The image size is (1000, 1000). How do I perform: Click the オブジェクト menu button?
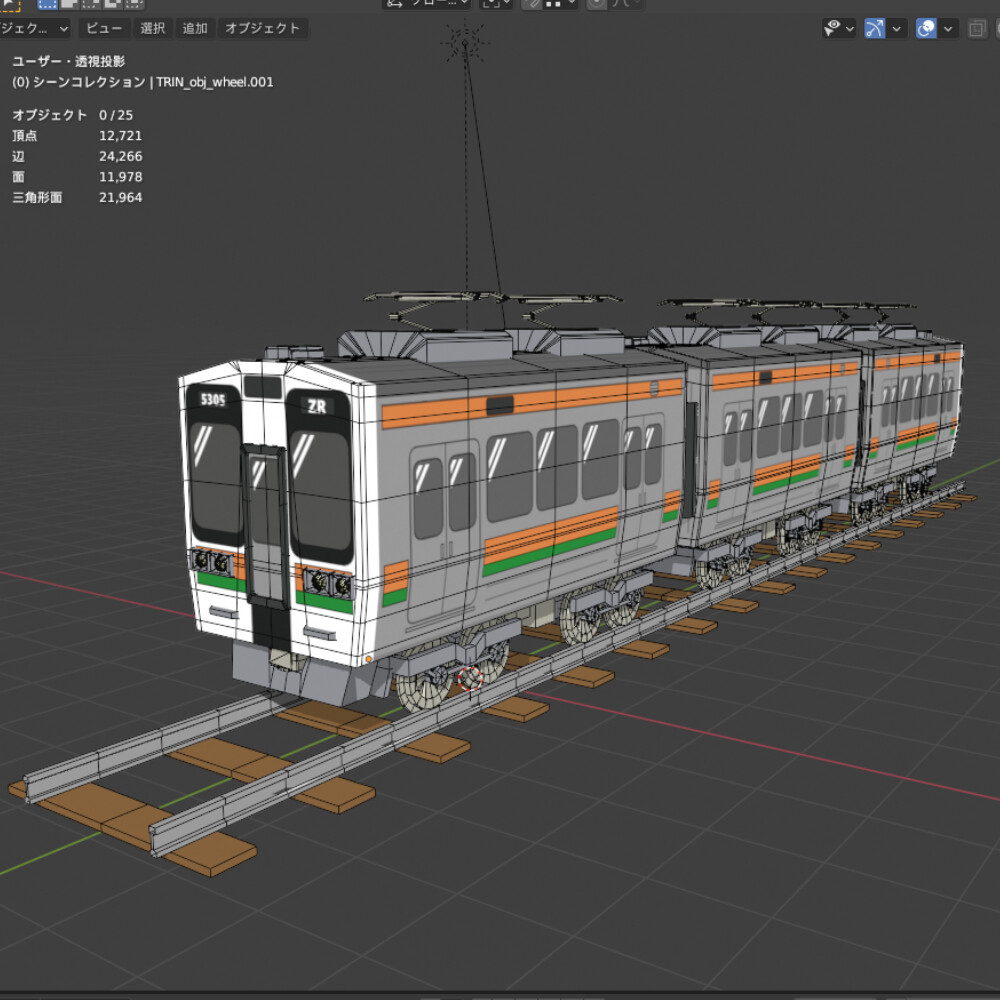262,28
